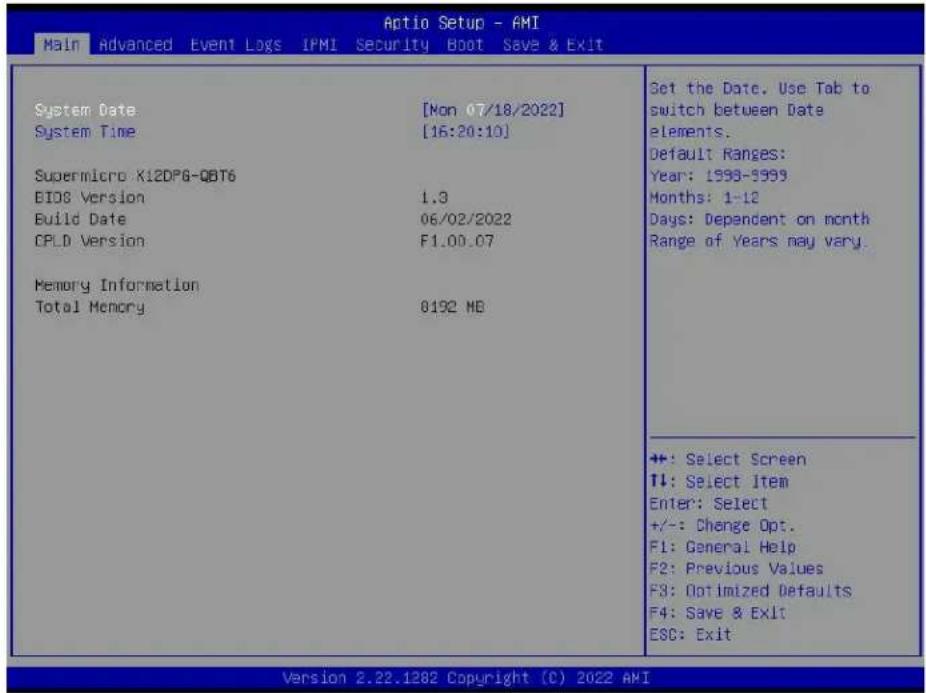
Task: Click the F2: Previous Values hint
Action: pos(736,569)
